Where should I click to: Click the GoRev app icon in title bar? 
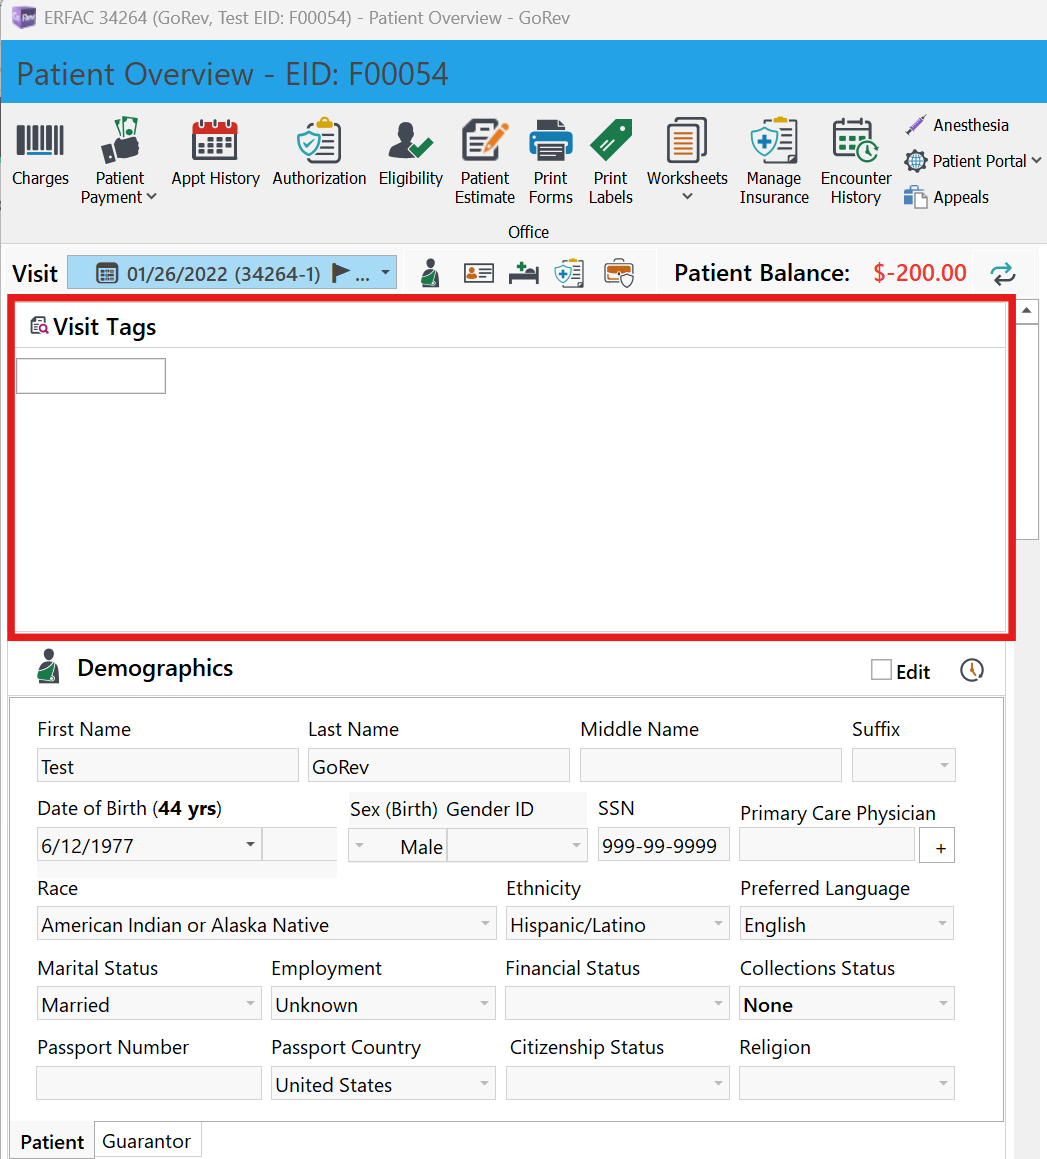point(24,18)
